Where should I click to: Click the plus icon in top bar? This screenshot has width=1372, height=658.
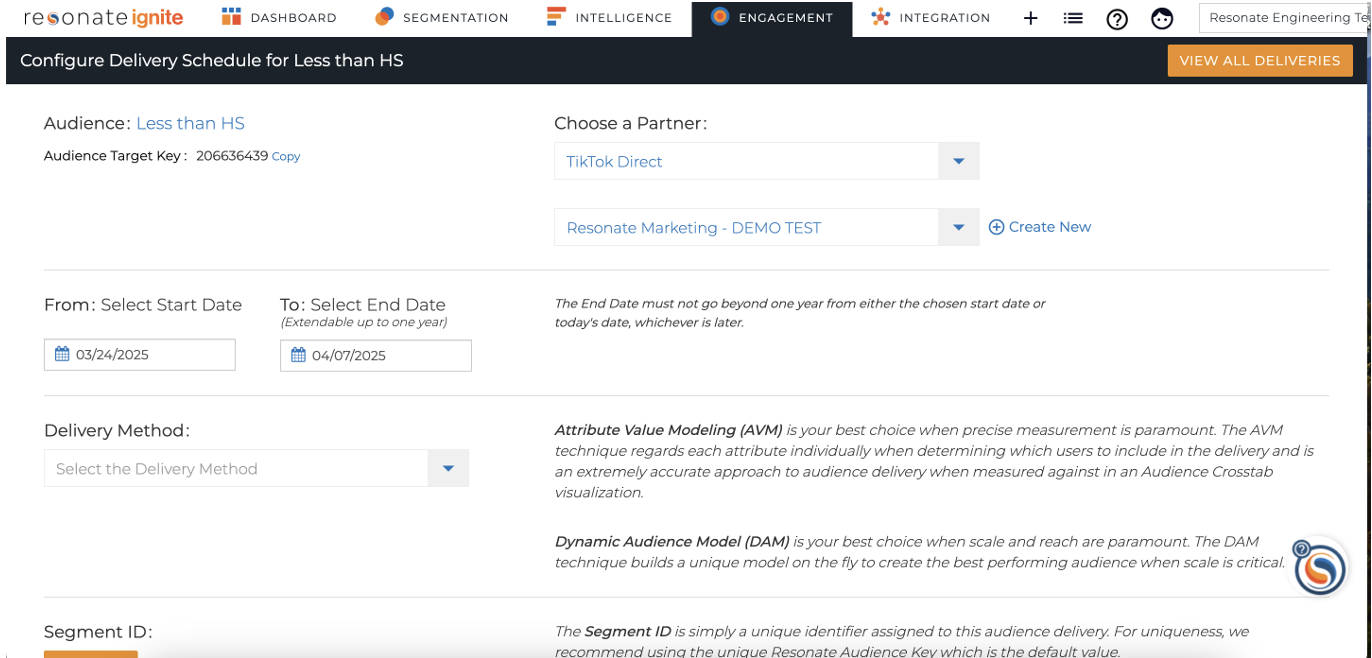coord(1031,18)
